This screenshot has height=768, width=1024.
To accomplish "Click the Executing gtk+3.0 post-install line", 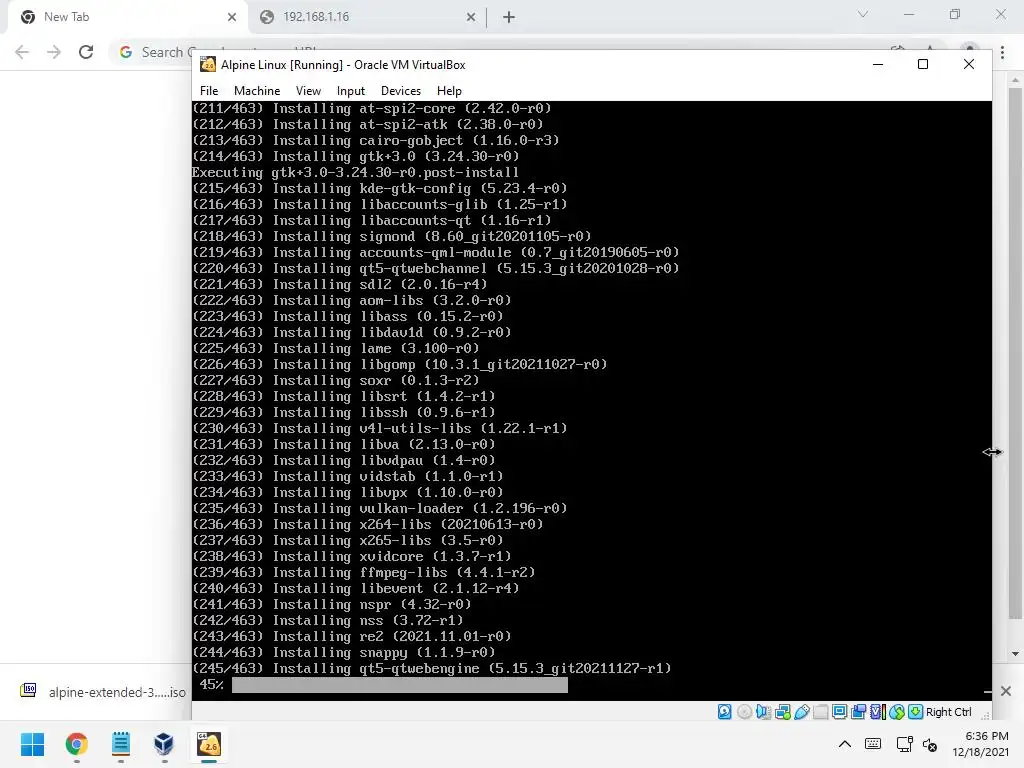I will [355, 172].
